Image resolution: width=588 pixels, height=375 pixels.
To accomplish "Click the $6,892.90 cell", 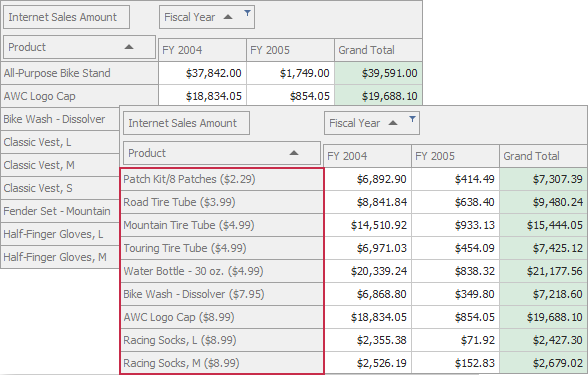I will point(368,179).
